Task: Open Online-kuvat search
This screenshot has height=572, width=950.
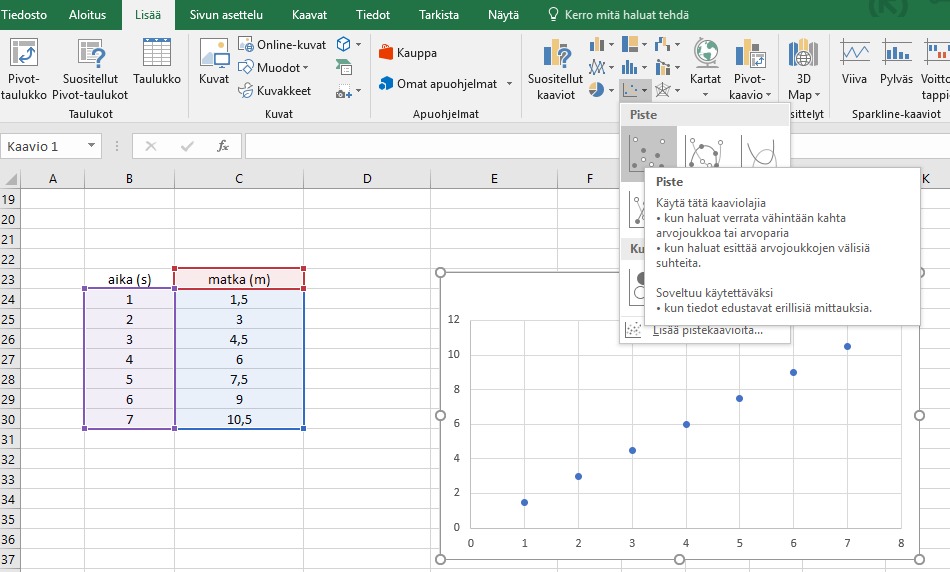Action: coord(282,44)
